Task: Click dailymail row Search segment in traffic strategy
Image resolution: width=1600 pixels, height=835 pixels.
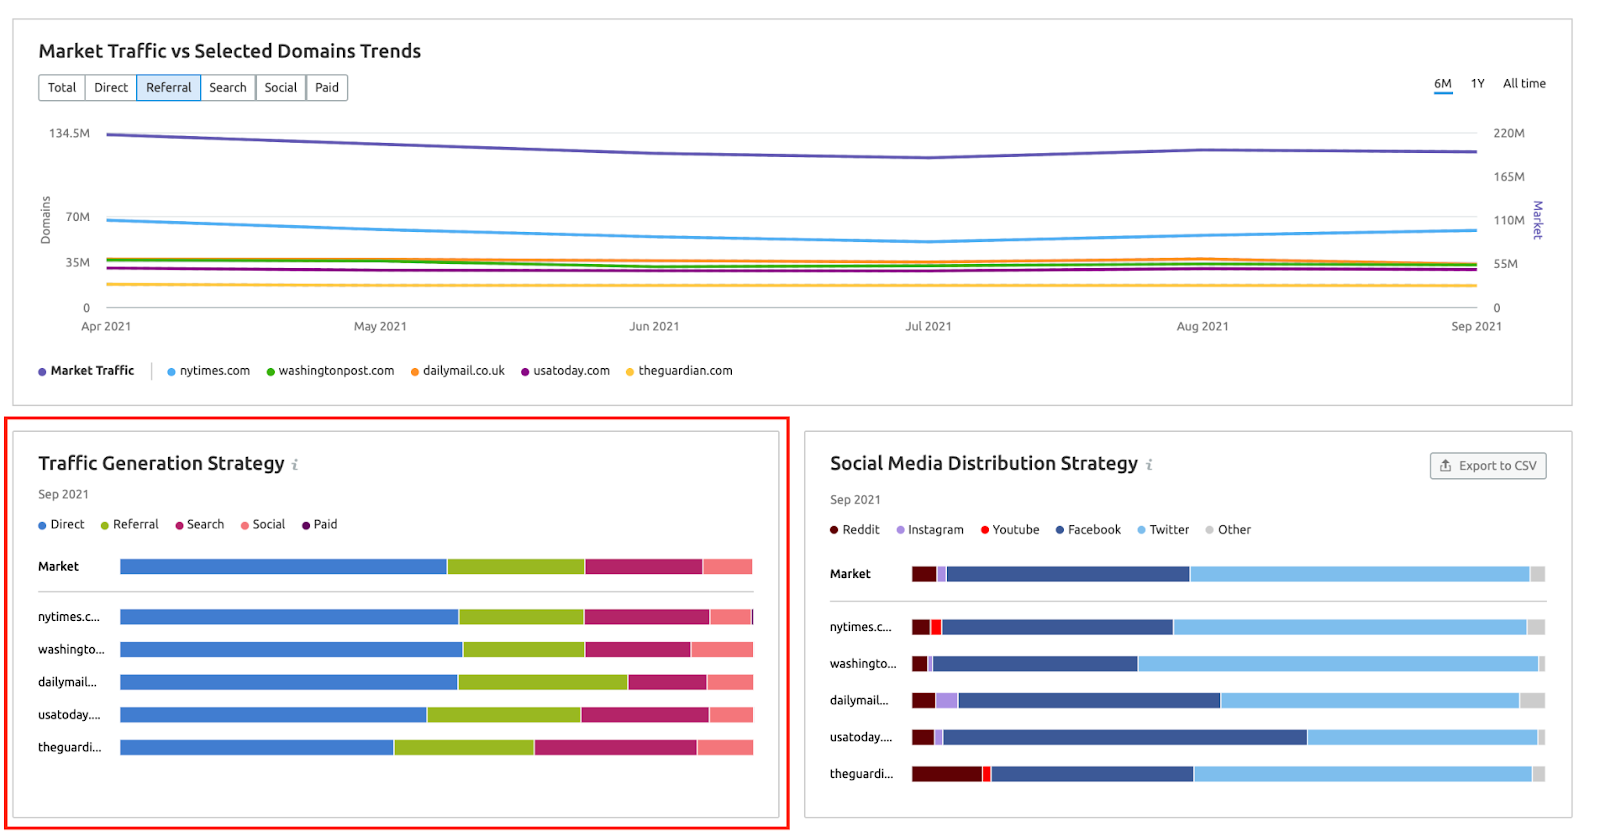Action: point(668,682)
